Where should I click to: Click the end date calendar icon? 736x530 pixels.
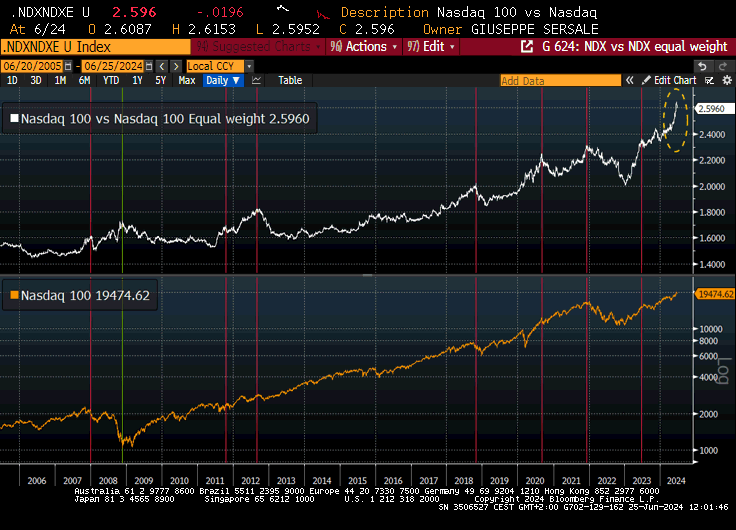click(x=149, y=66)
